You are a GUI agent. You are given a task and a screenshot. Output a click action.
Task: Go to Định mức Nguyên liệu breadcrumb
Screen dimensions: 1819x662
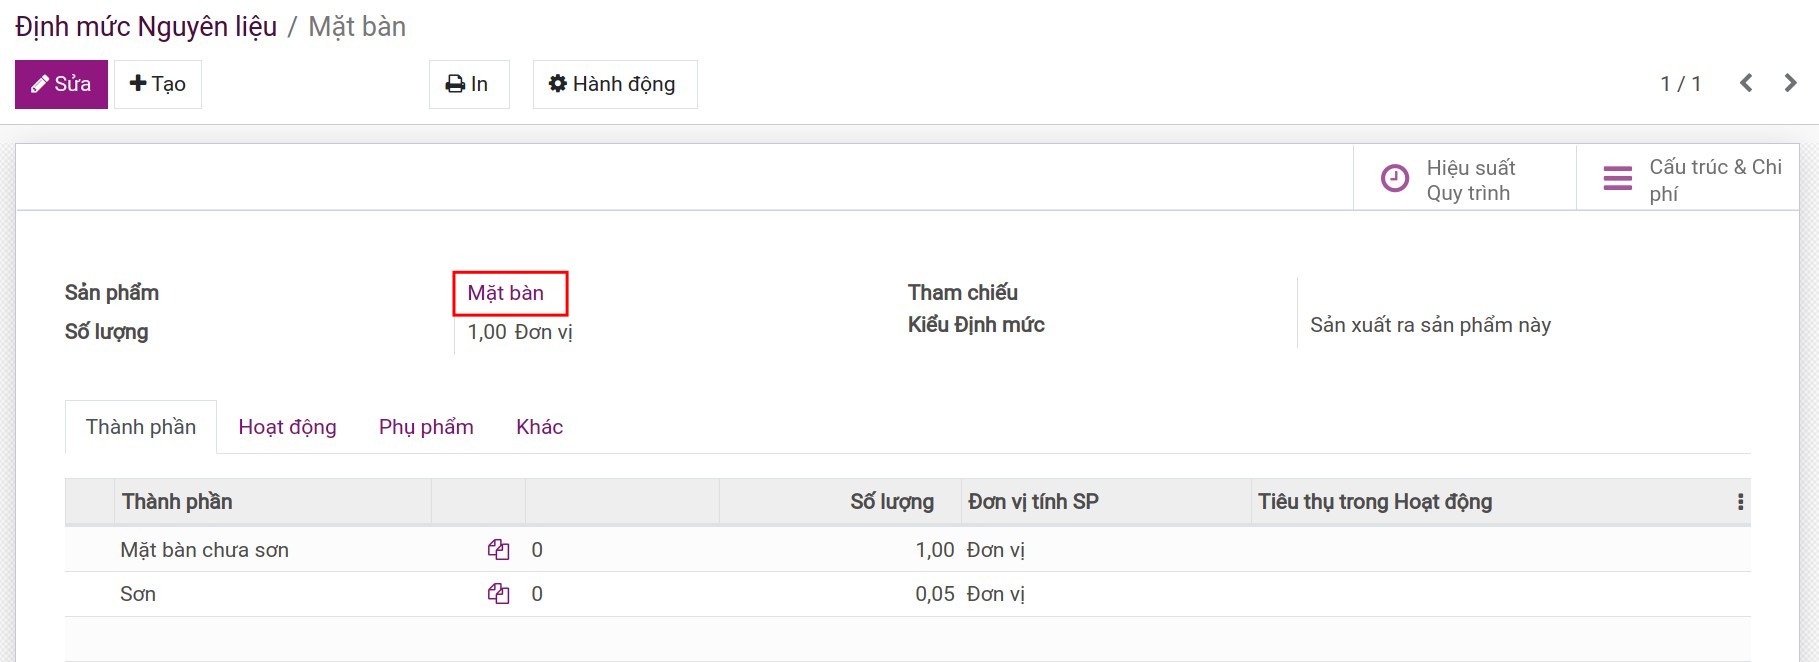(x=146, y=27)
